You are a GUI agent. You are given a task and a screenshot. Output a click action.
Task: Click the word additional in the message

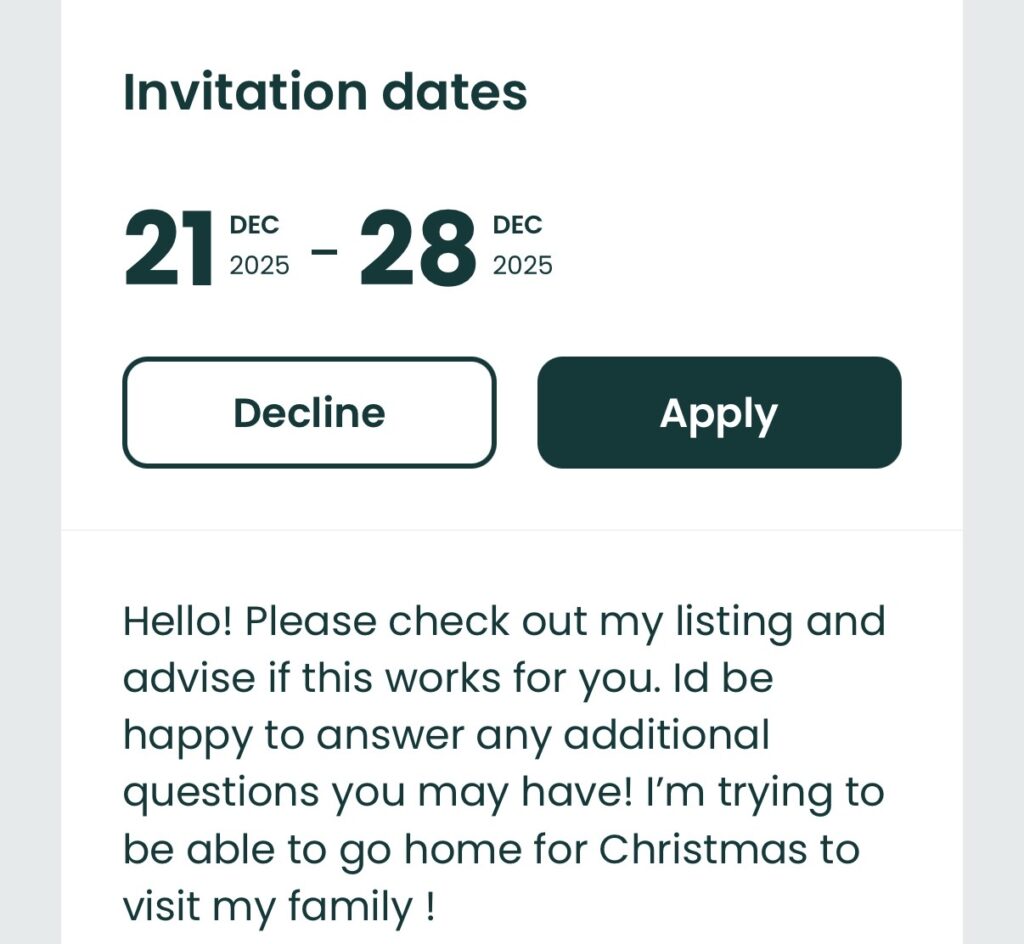click(x=666, y=736)
